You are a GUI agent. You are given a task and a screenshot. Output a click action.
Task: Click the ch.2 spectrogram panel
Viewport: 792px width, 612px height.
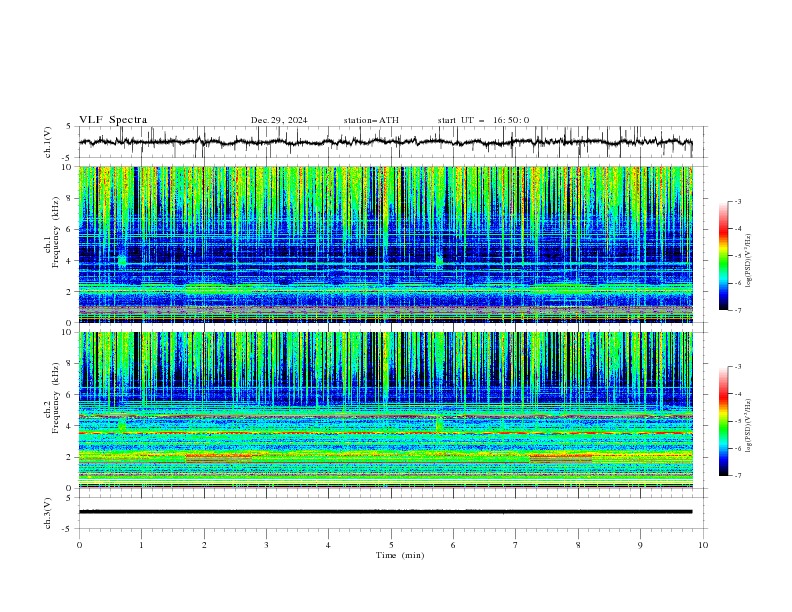tap(386, 410)
